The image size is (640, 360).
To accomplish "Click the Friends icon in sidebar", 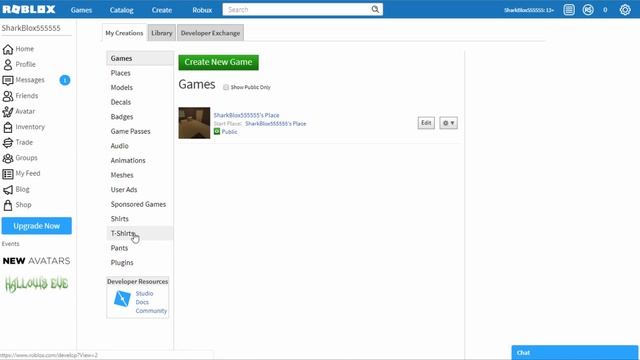I will click(x=7, y=96).
